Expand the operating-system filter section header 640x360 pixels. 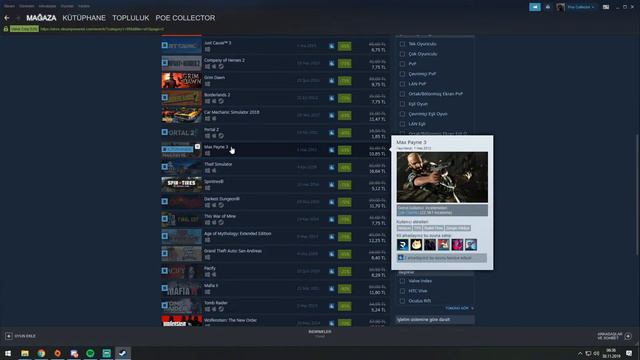[x=435, y=320]
